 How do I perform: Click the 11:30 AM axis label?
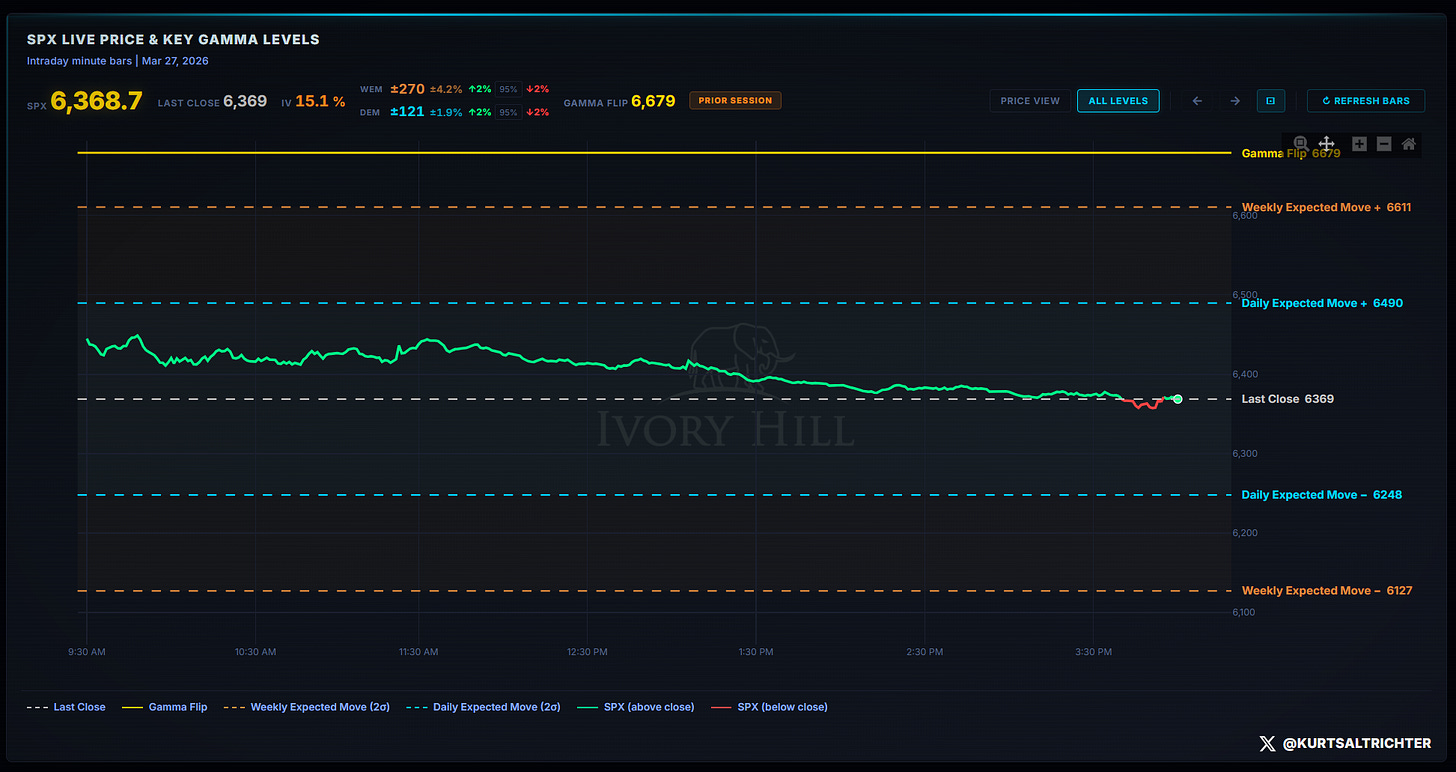tap(418, 652)
